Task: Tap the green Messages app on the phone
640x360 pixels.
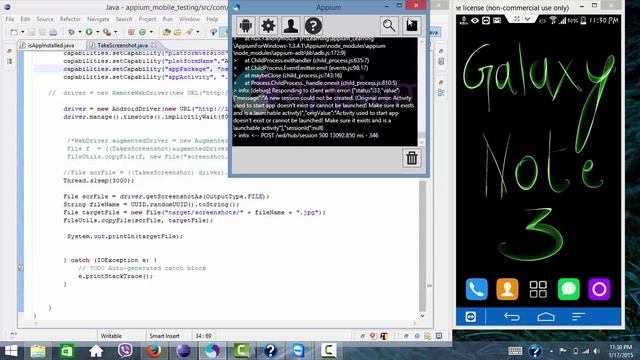Action: (569, 289)
